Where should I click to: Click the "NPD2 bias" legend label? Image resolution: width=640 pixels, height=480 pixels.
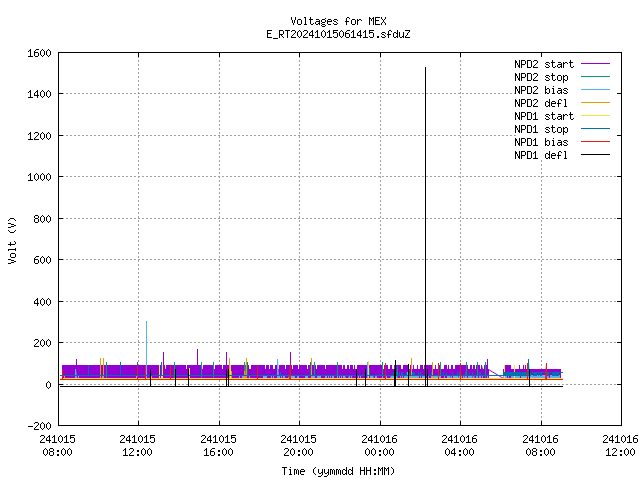(x=541, y=90)
